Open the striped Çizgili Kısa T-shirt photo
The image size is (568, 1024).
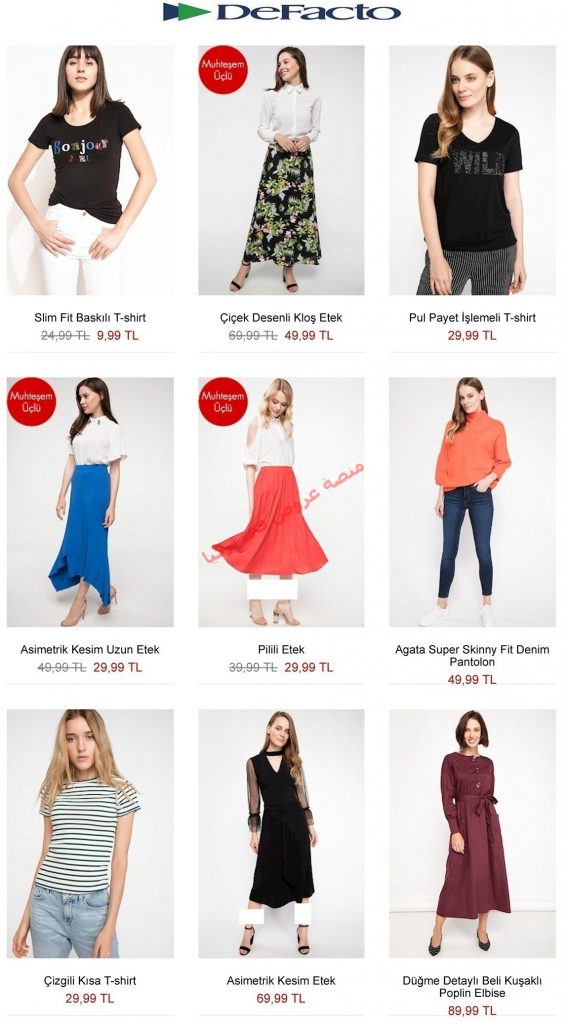coord(90,834)
